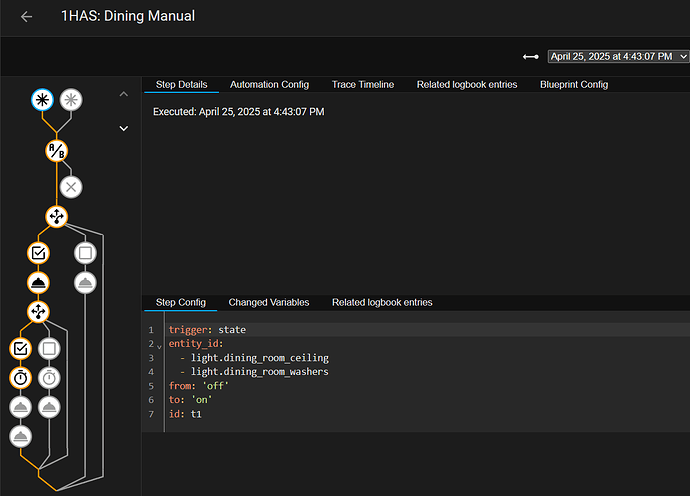Image resolution: width=690 pixels, height=496 pixels.
Task: Click the 'id: t1' code line
Action: click(185, 414)
